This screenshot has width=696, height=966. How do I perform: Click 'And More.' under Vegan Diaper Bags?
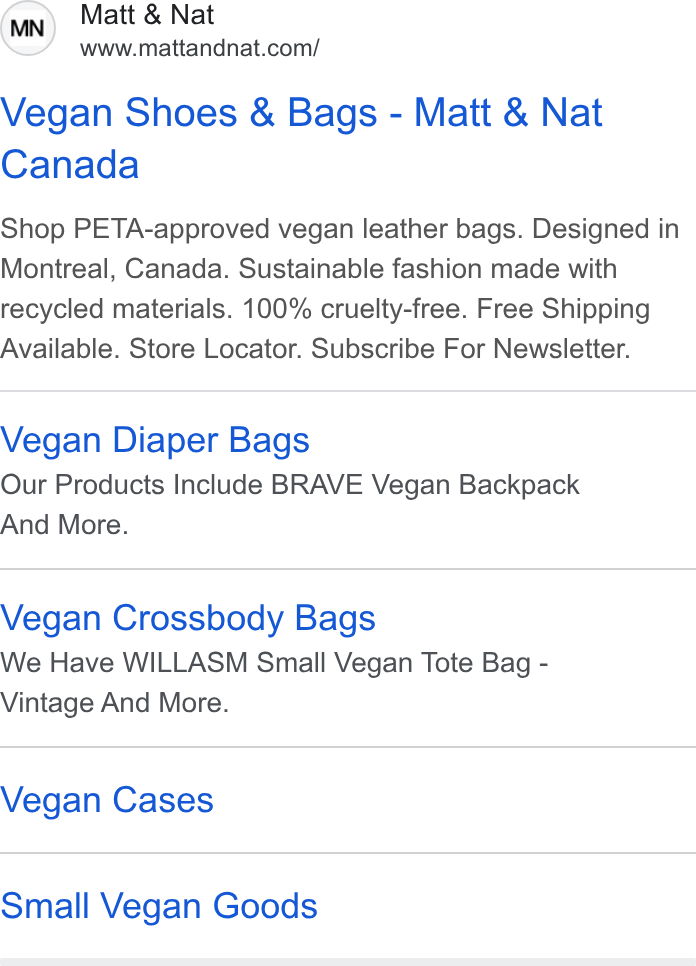[x=64, y=525]
